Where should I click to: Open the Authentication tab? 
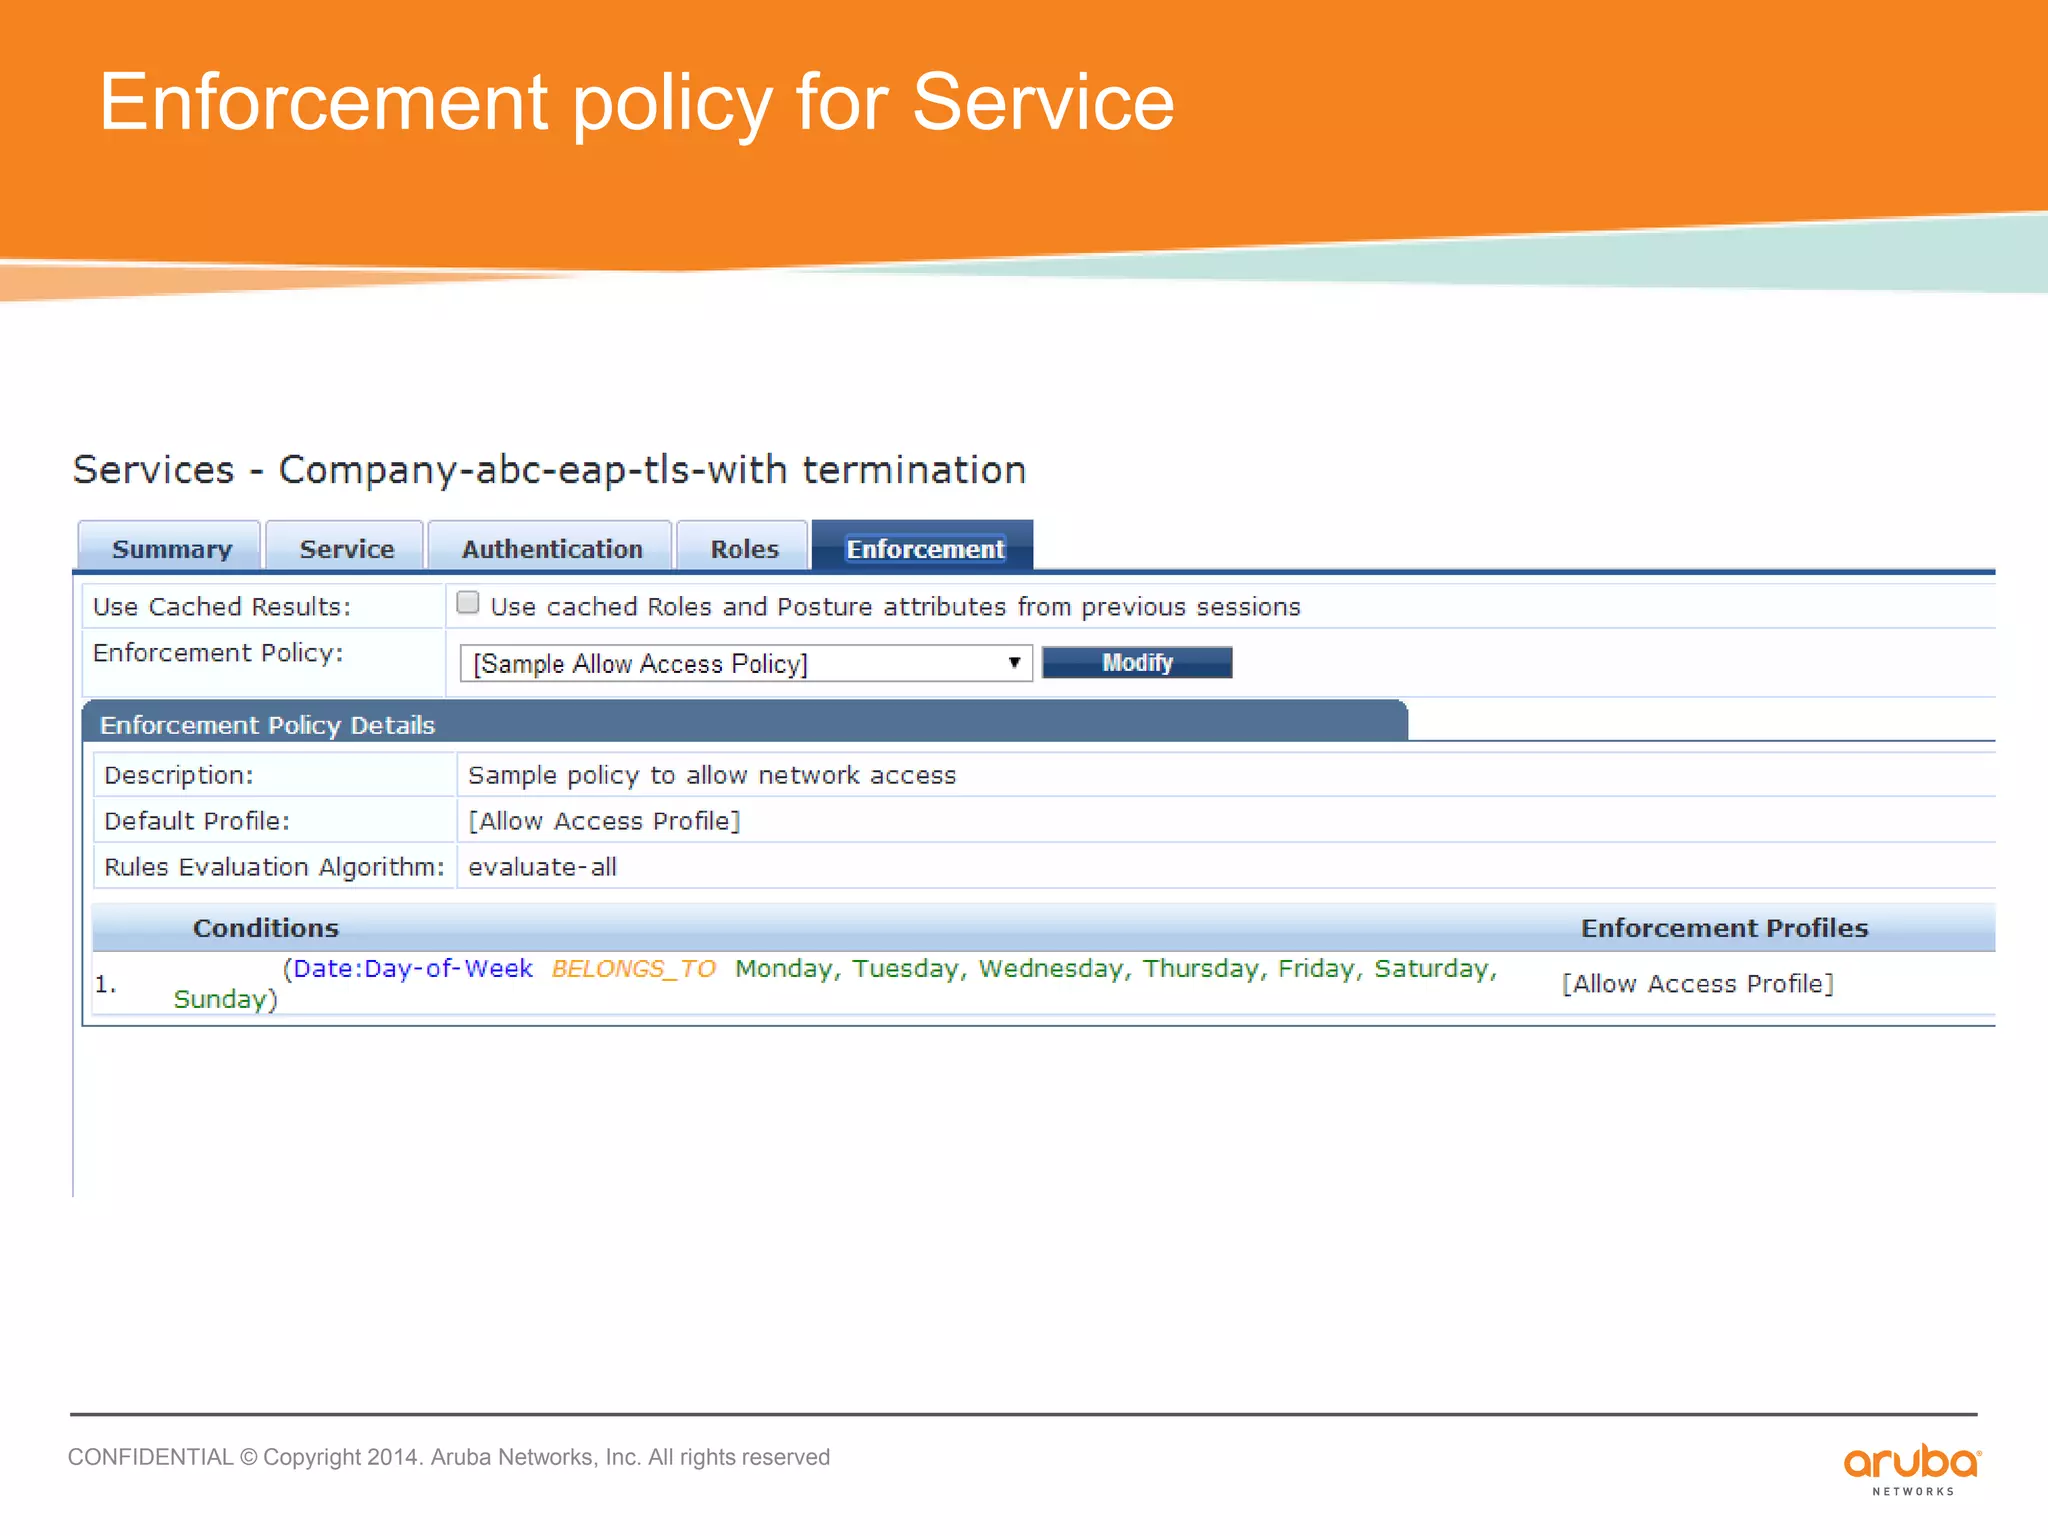pyautogui.click(x=551, y=548)
